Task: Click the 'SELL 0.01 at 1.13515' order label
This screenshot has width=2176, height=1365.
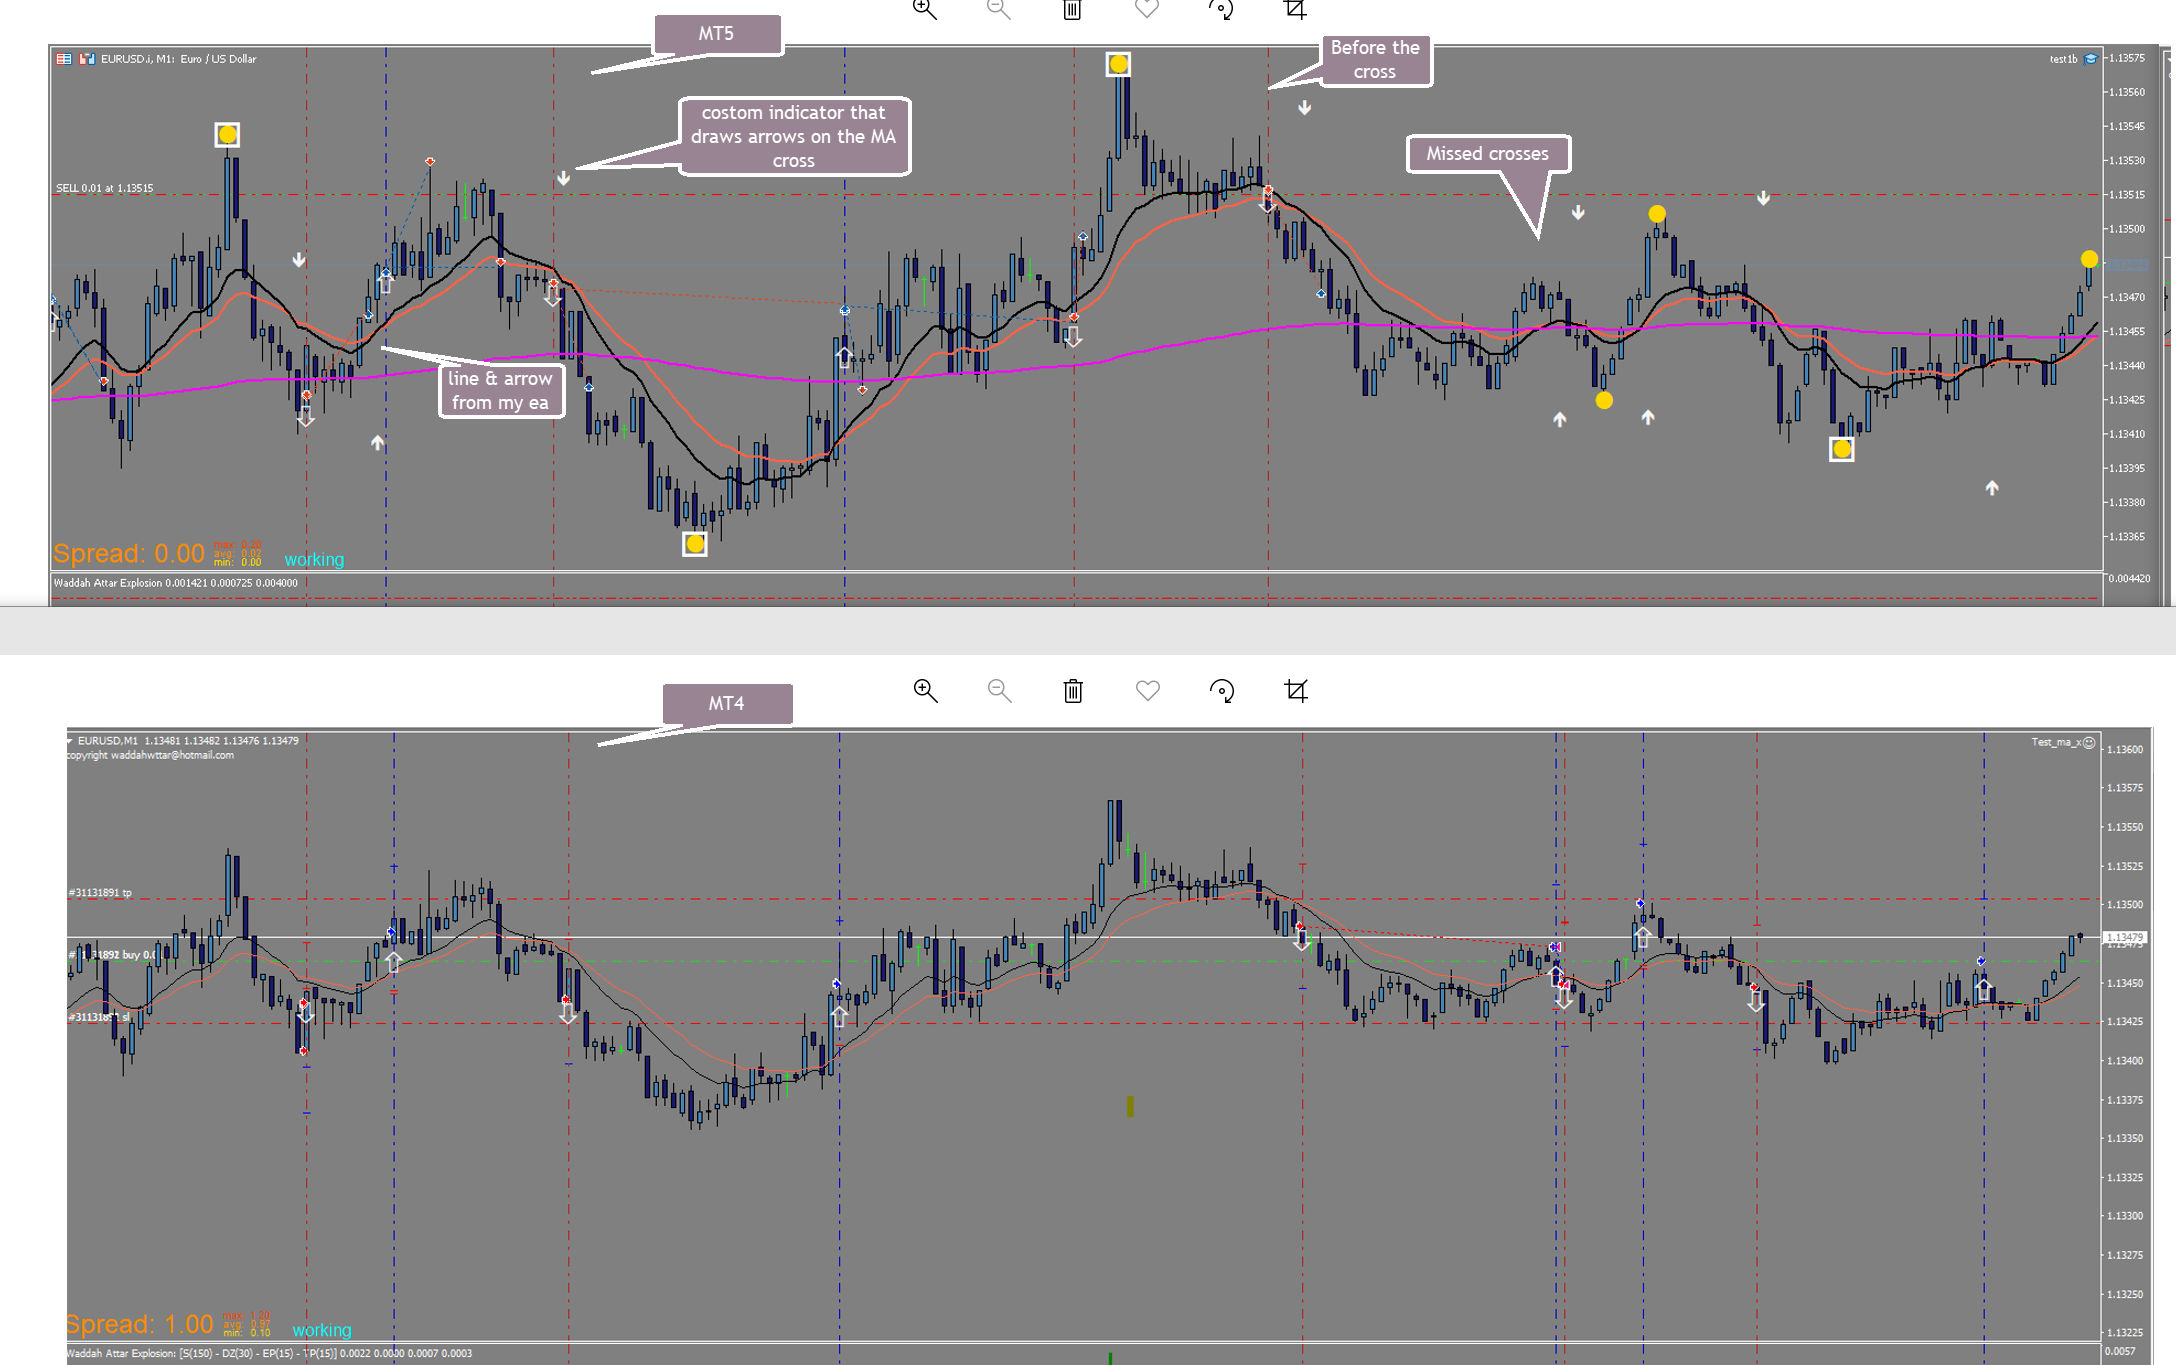Action: [105, 188]
